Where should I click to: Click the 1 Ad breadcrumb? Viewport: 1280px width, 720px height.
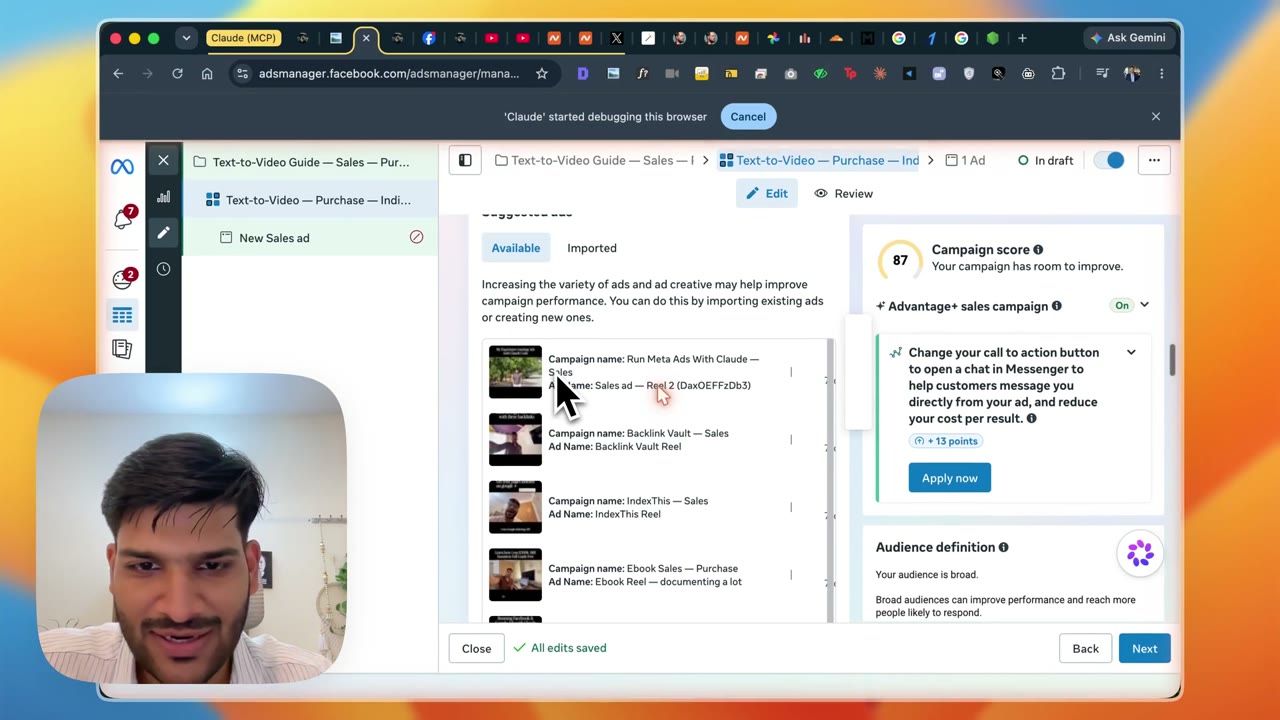[x=965, y=160]
